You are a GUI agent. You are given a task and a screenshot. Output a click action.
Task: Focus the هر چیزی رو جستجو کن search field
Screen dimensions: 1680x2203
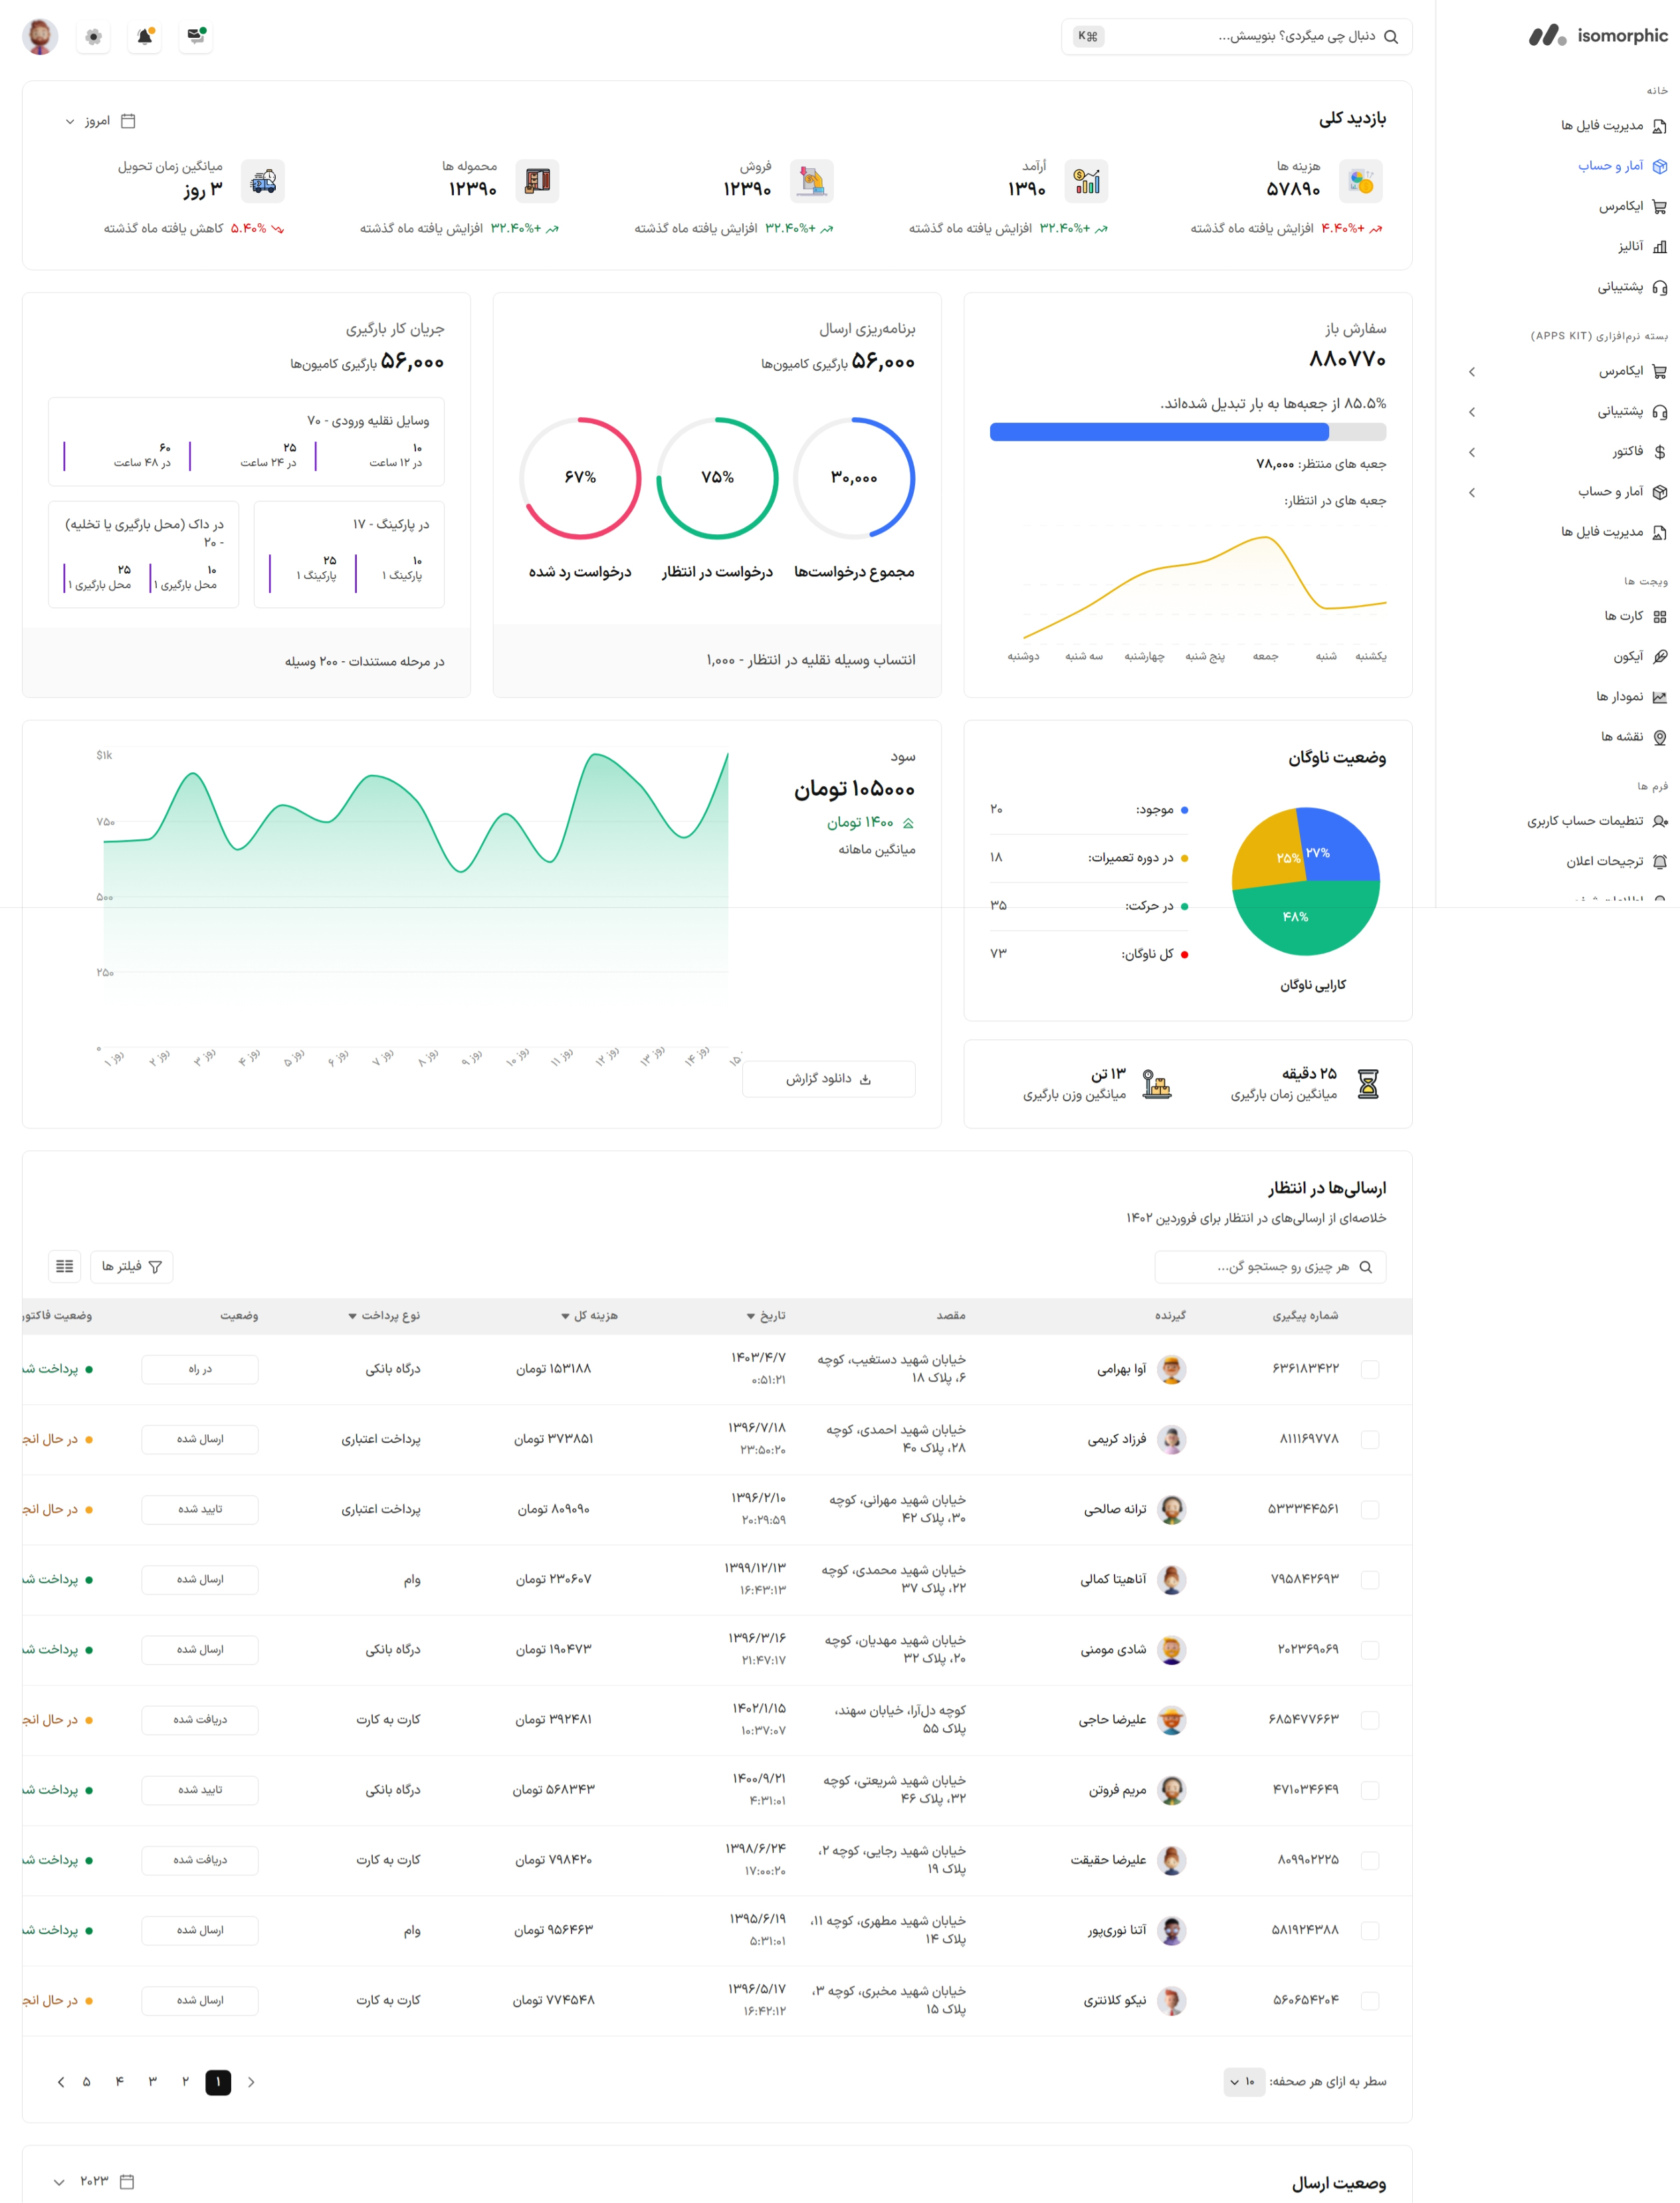point(1270,1267)
